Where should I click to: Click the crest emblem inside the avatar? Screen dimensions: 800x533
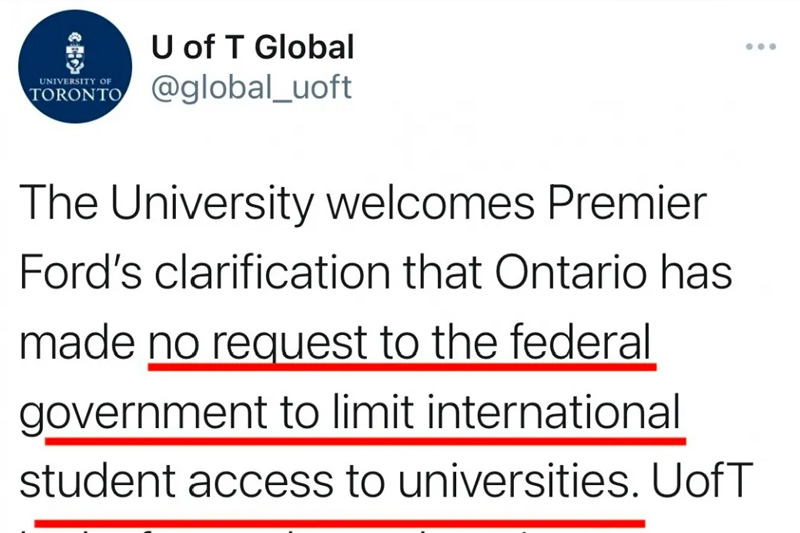coord(75,52)
